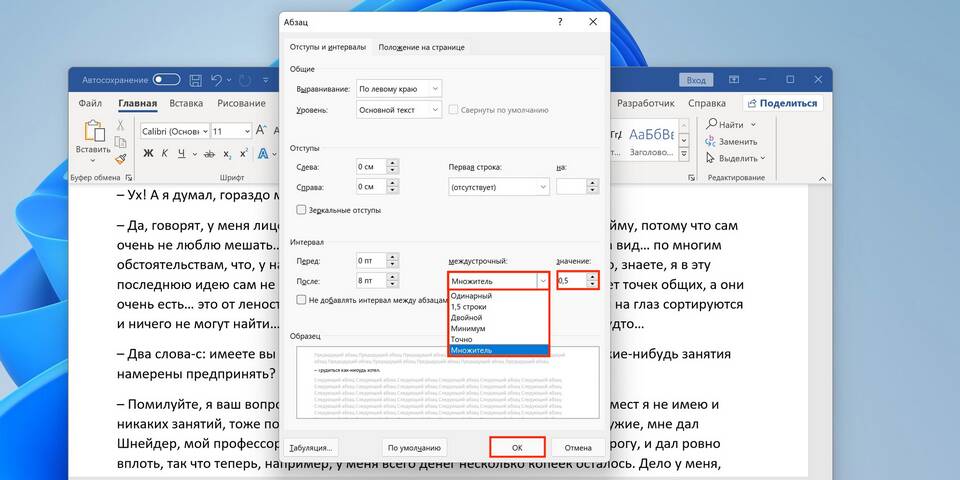Toggle the Автосохранение switch

coord(166,79)
